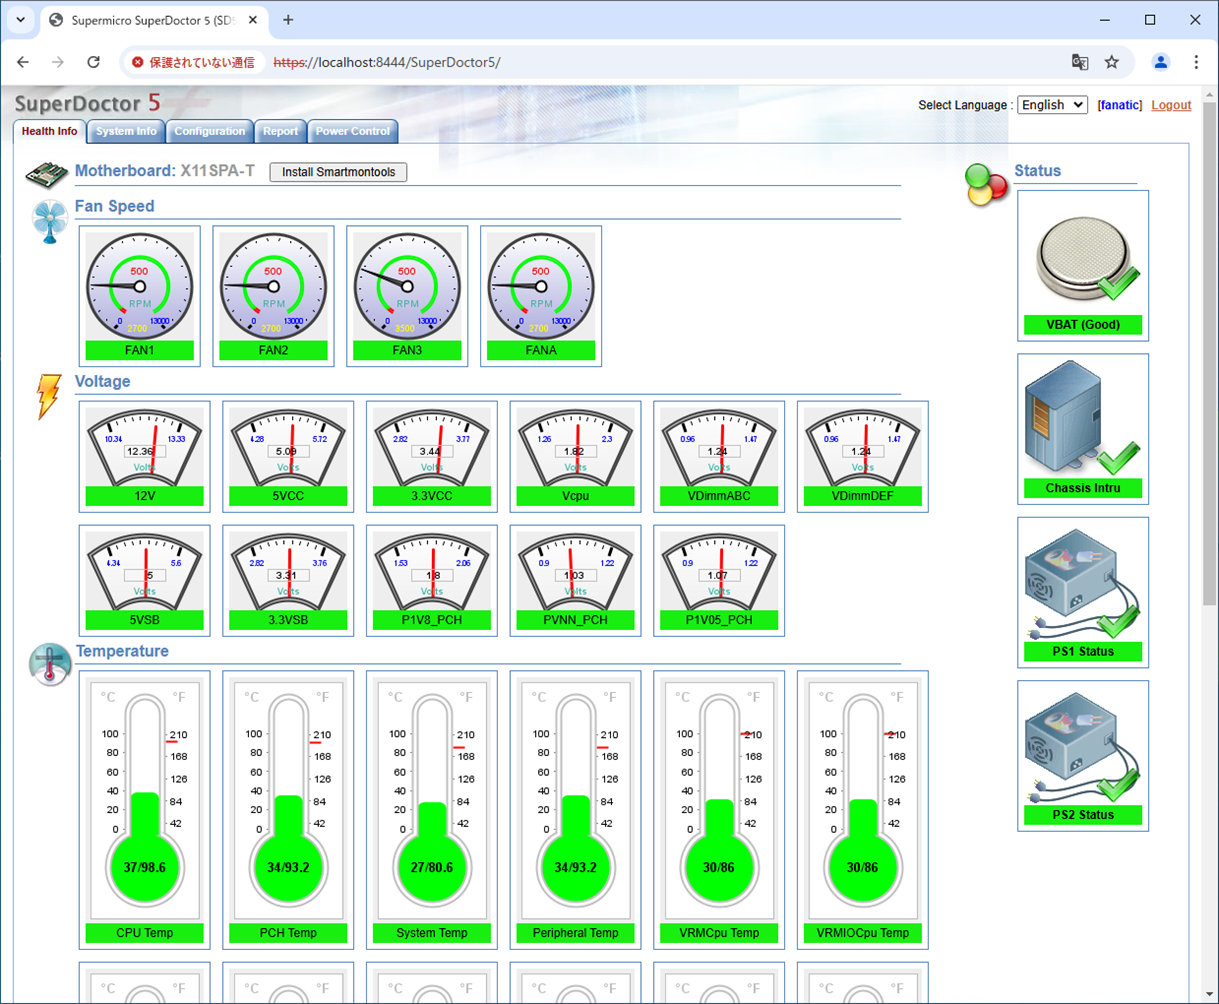Open the Configuration tab
This screenshot has width=1219, height=1004.
(209, 131)
